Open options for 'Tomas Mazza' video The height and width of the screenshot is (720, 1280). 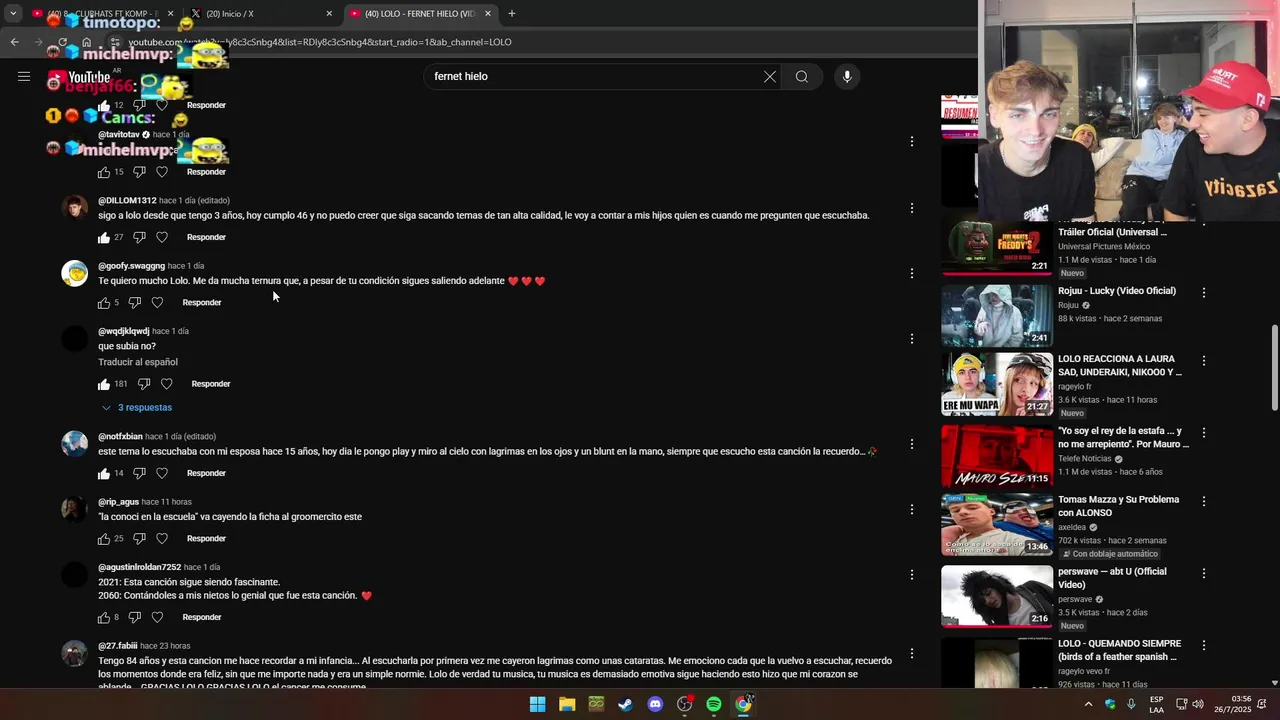(1204, 501)
